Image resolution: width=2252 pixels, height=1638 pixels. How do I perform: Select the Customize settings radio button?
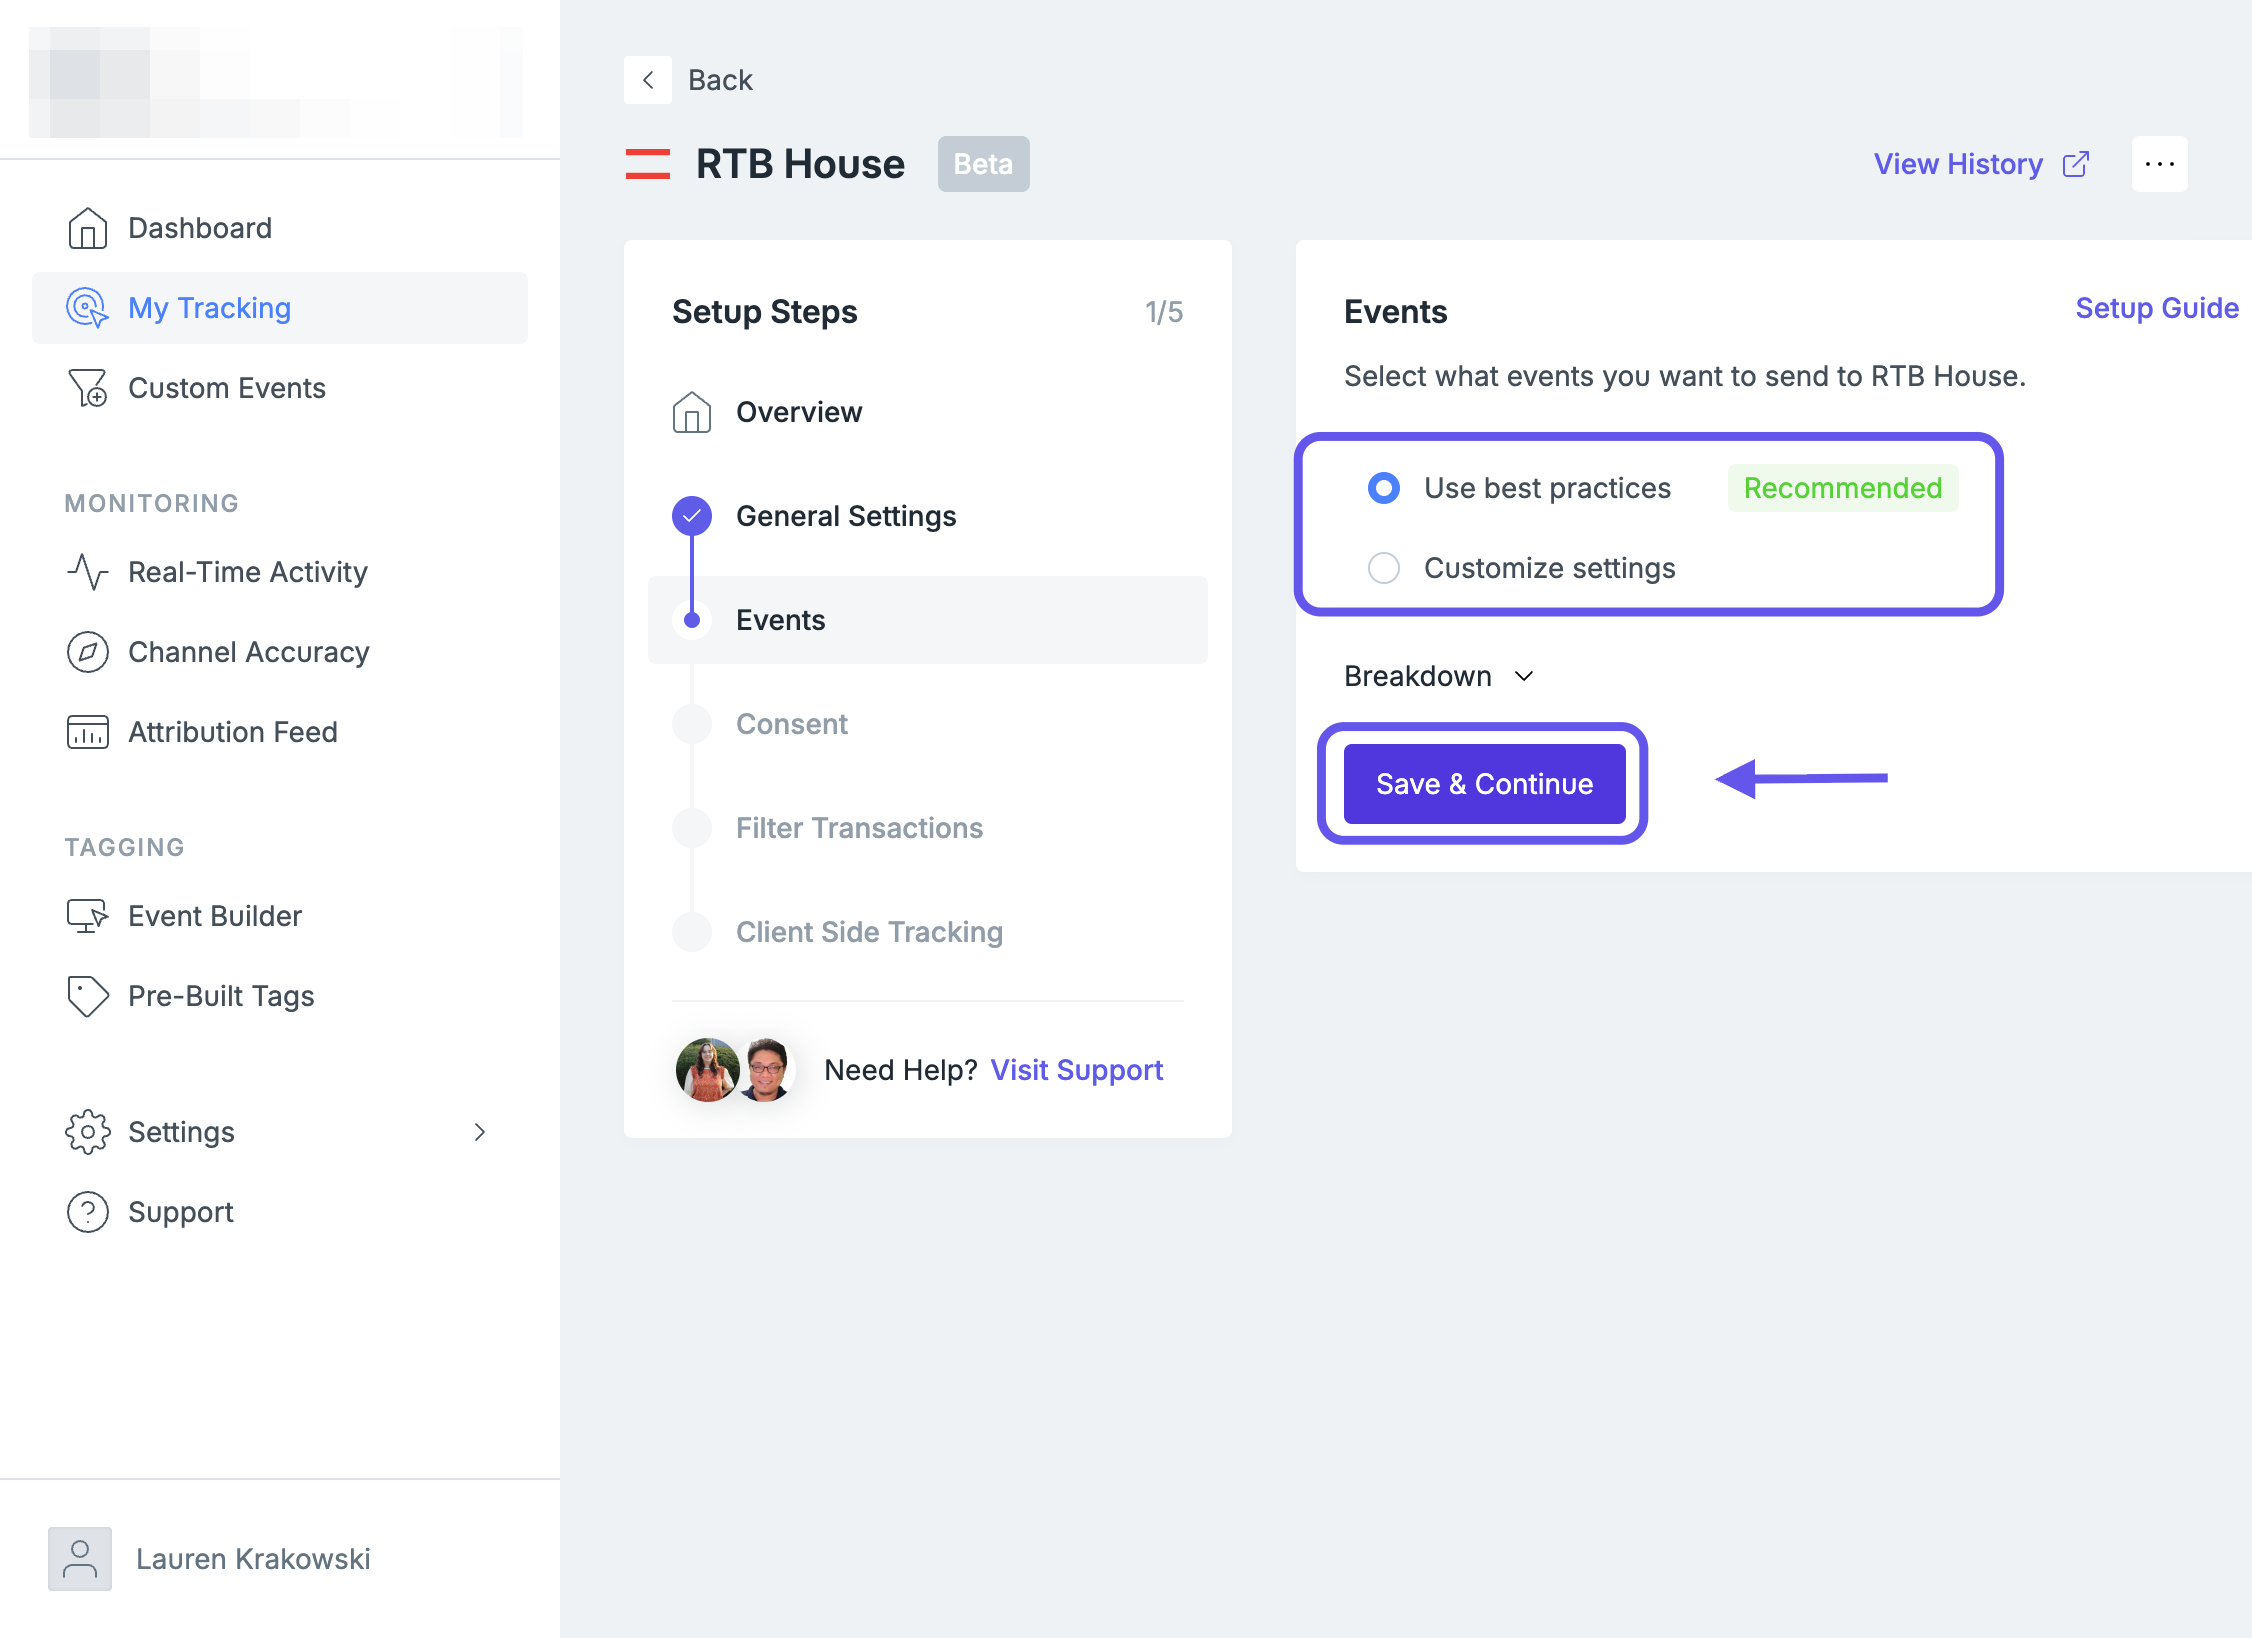pos(1384,568)
